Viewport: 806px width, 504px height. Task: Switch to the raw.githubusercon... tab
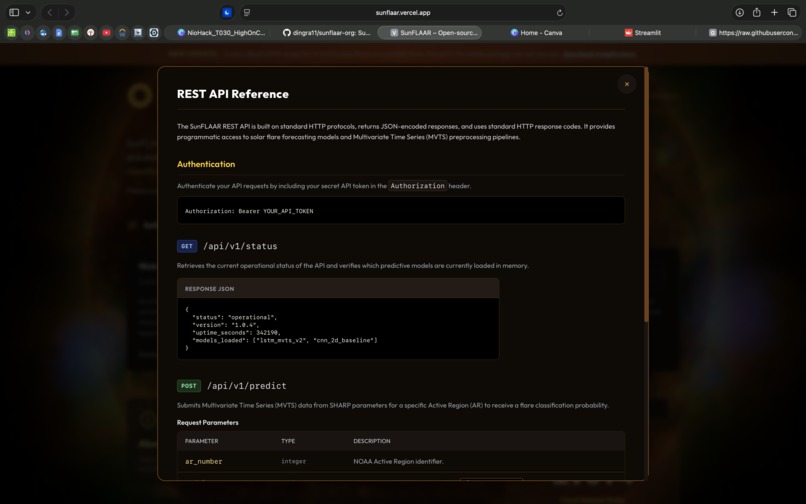pos(753,32)
